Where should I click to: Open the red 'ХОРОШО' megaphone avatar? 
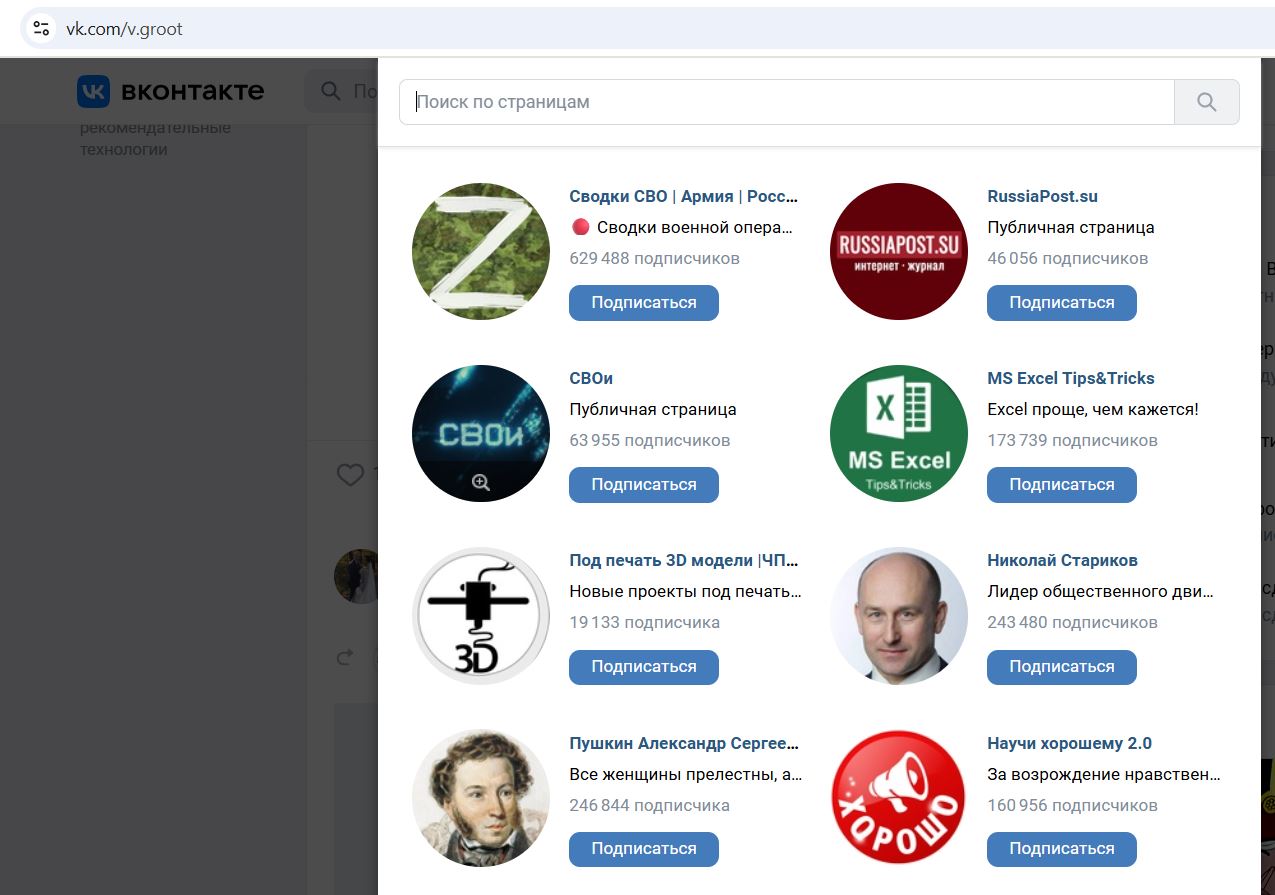tap(899, 797)
